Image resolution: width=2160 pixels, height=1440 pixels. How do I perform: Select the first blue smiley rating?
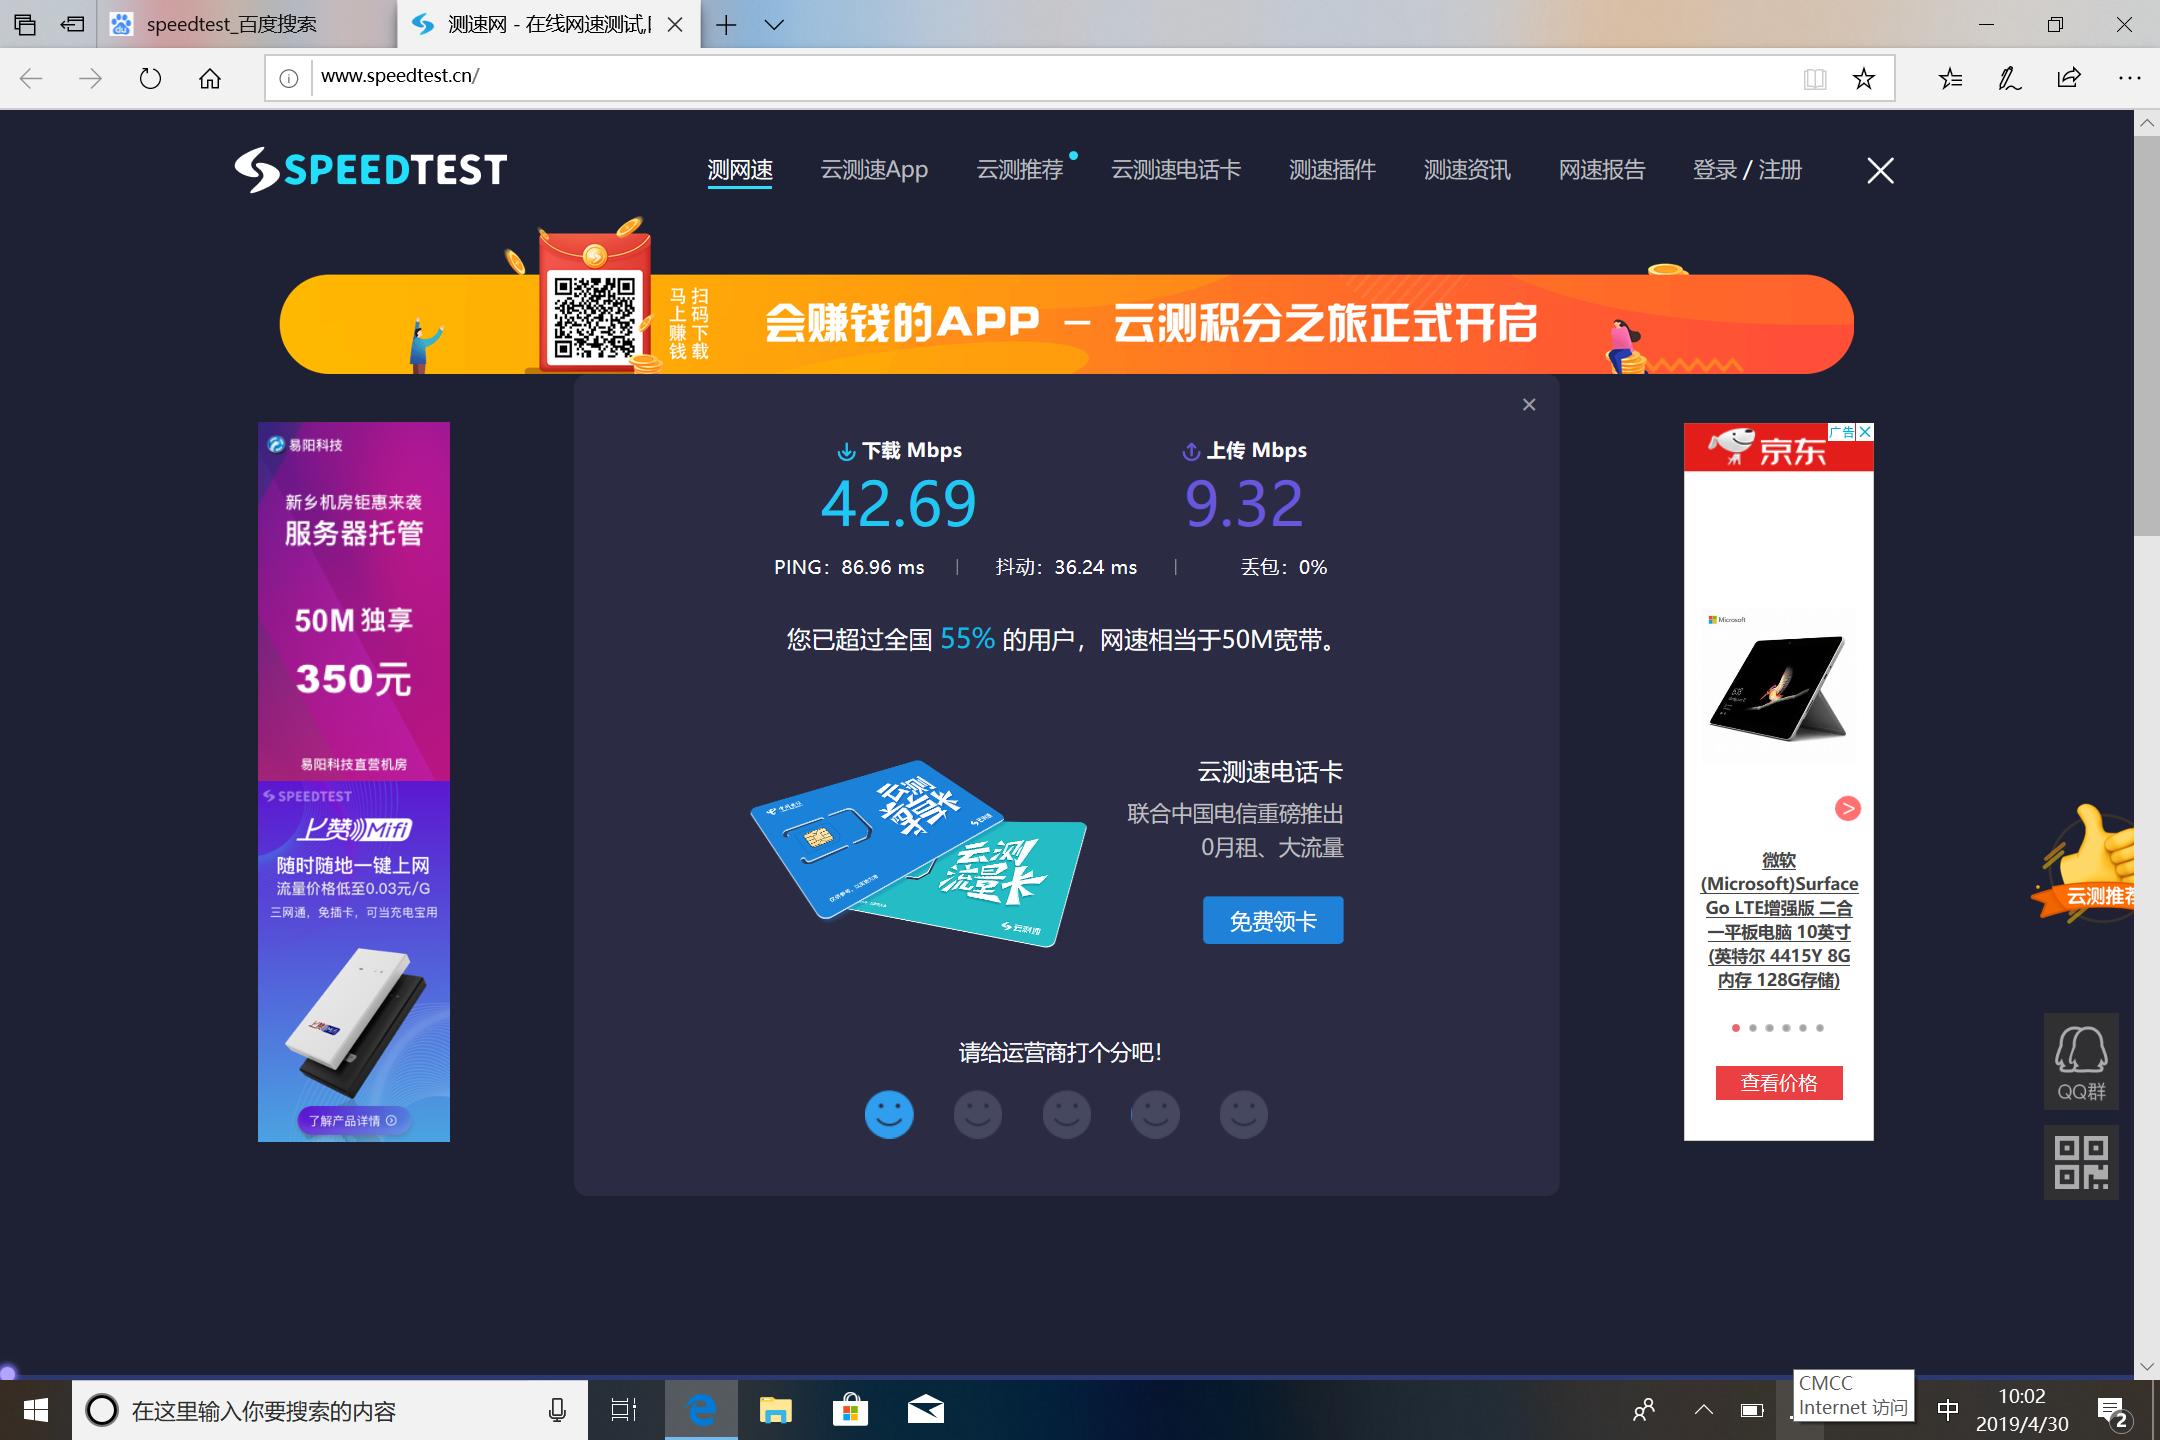pos(889,1113)
